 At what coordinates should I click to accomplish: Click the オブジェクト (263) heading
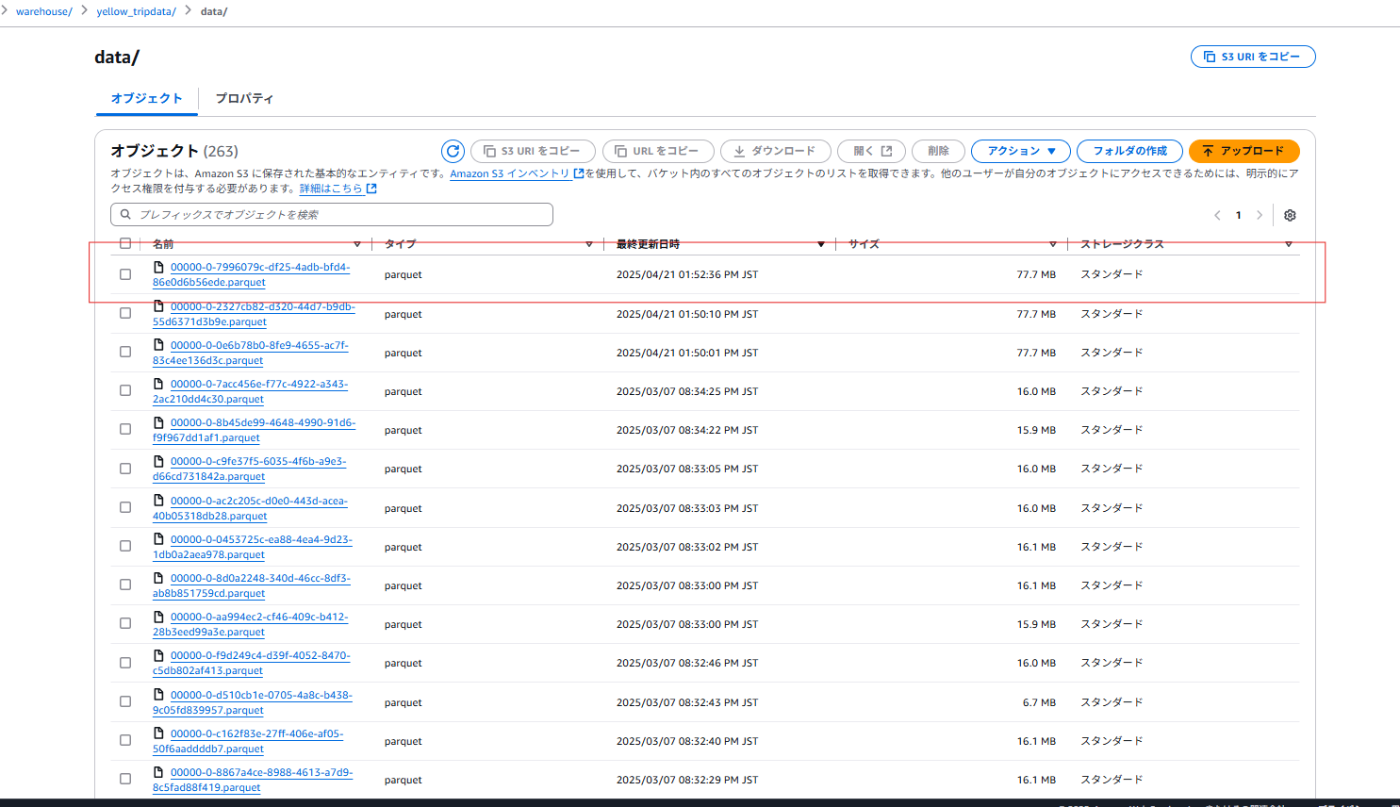174,151
